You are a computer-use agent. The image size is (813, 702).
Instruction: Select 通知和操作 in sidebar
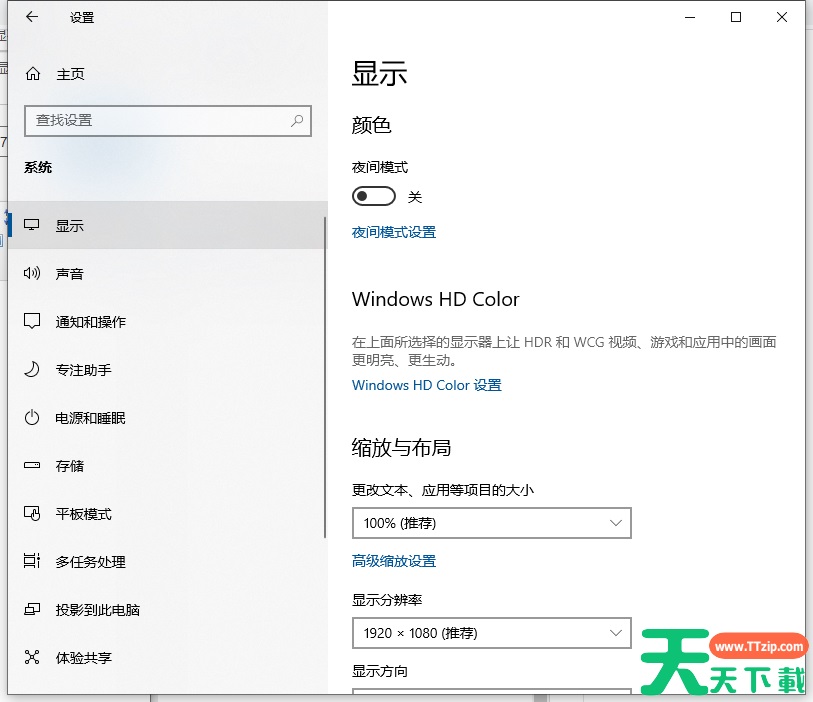coord(90,322)
